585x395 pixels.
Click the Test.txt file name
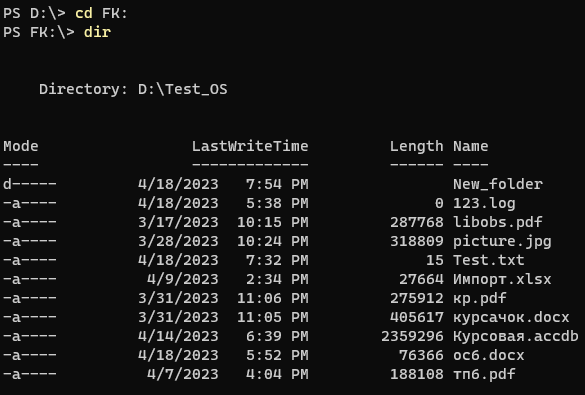tap(489, 260)
